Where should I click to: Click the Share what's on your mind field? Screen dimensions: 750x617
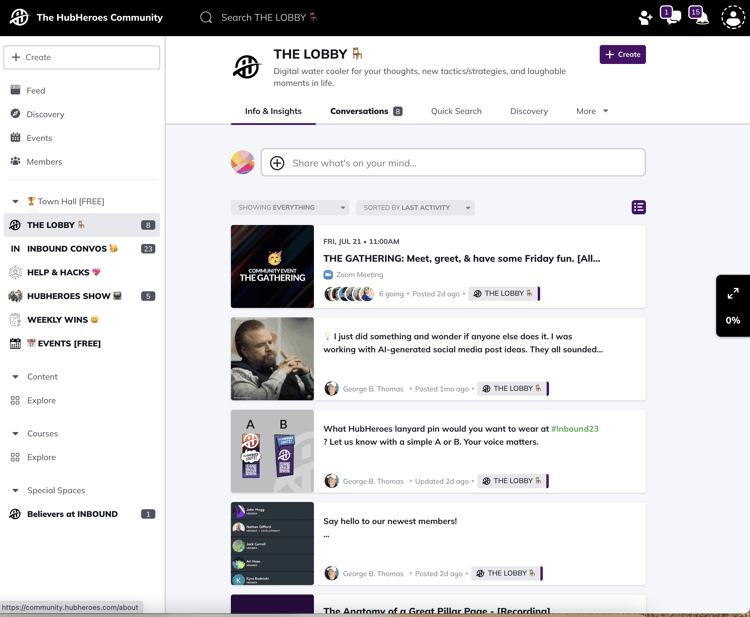[453, 162]
